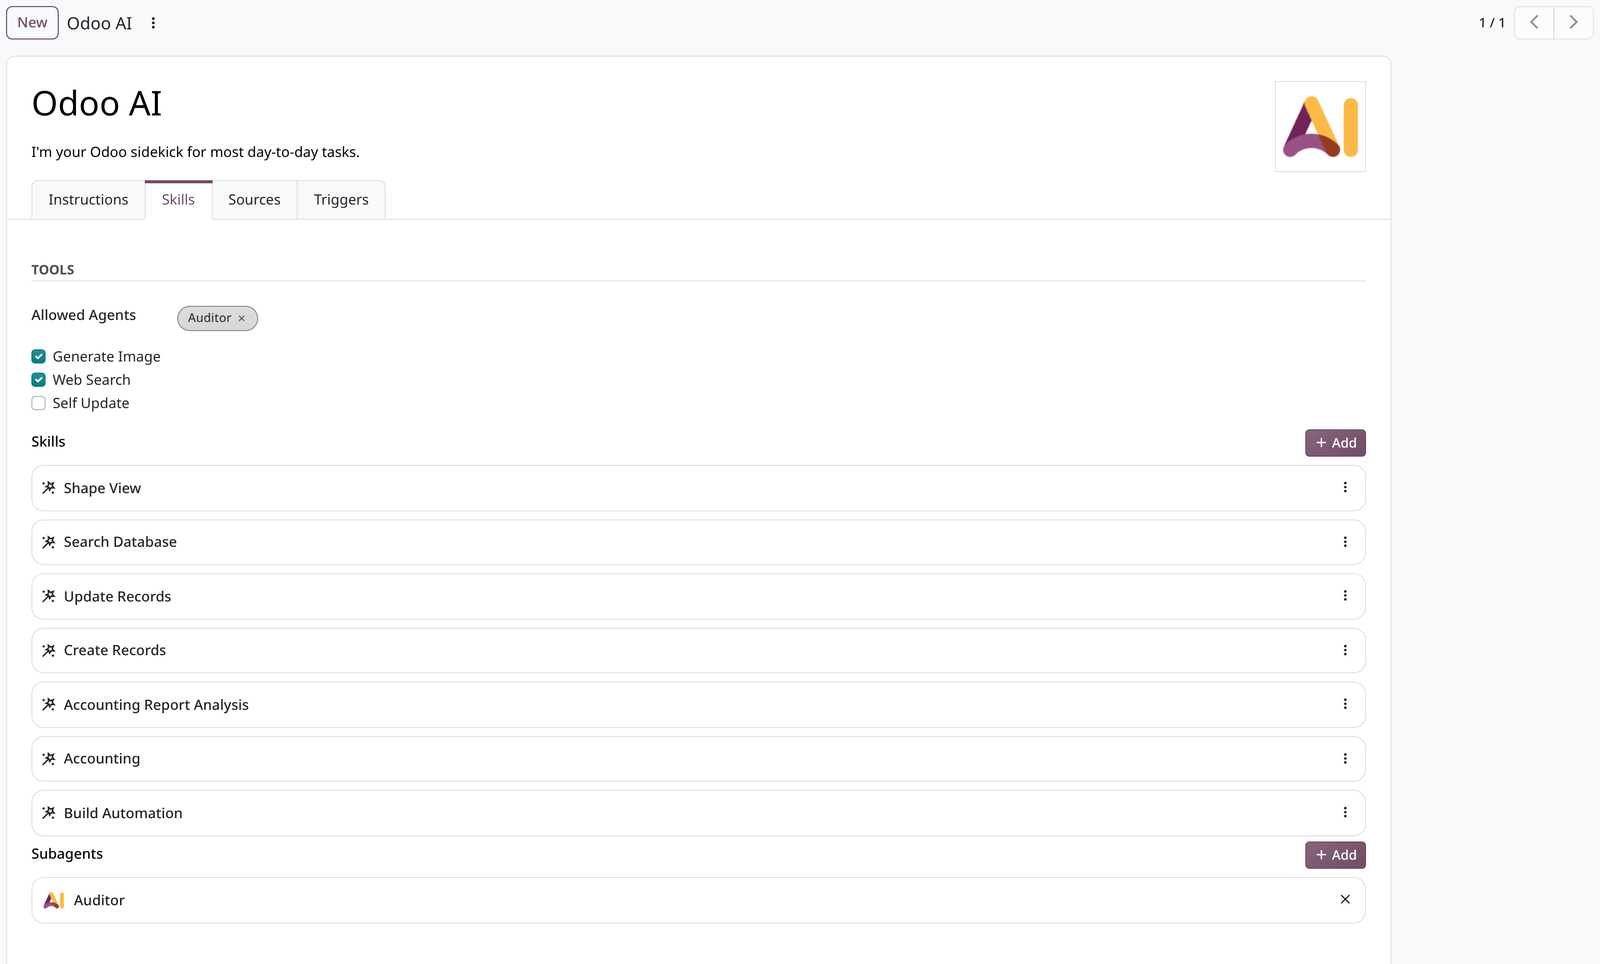The height and width of the screenshot is (964, 1600).
Task: Go to the previous record arrow
Action: tap(1534, 22)
